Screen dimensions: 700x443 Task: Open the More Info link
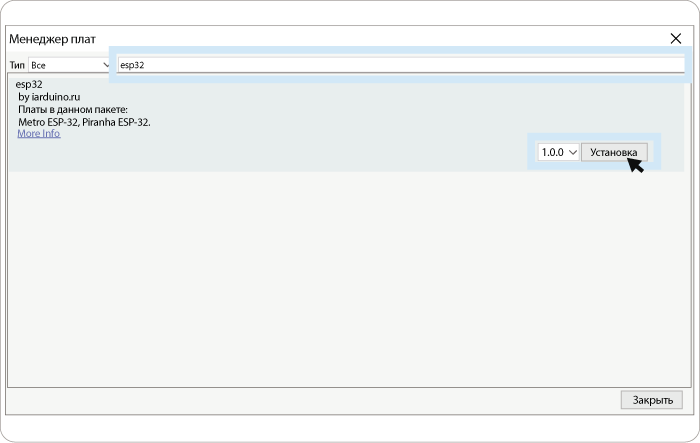pos(39,134)
